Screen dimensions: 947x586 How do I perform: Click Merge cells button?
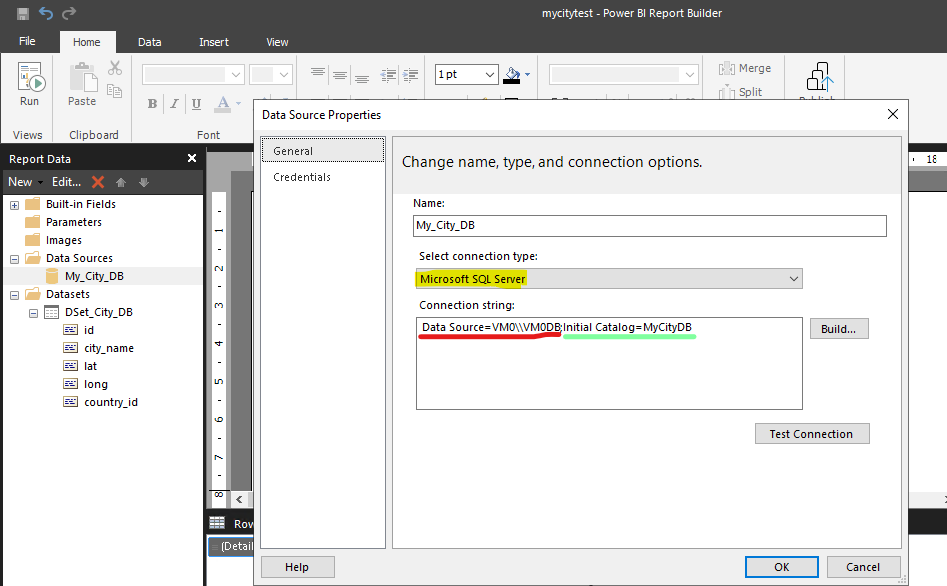pyautogui.click(x=745, y=68)
